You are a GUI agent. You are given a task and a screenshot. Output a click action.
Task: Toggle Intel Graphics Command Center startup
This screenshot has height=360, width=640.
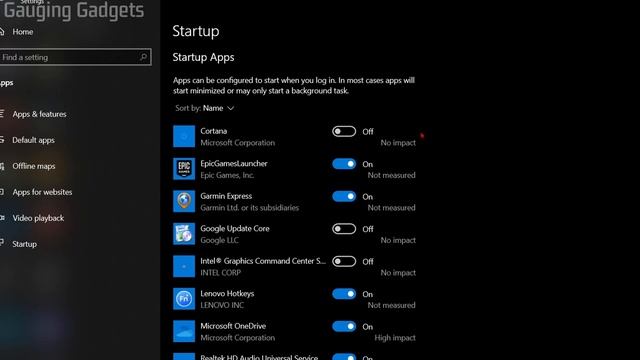344,261
